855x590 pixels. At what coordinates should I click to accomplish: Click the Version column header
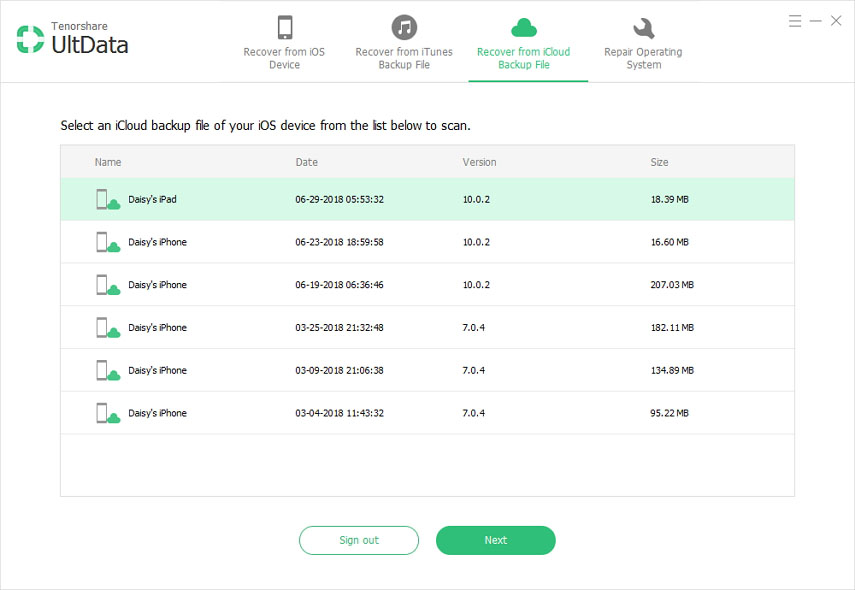478,162
